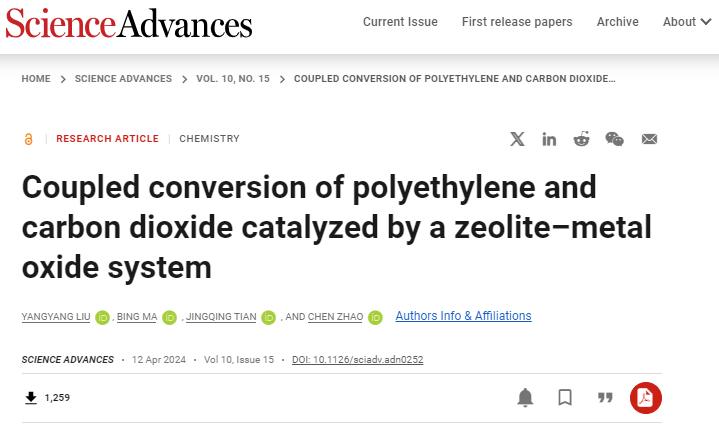Expand the About dropdown menu
The image size is (719, 427).
pos(686,22)
